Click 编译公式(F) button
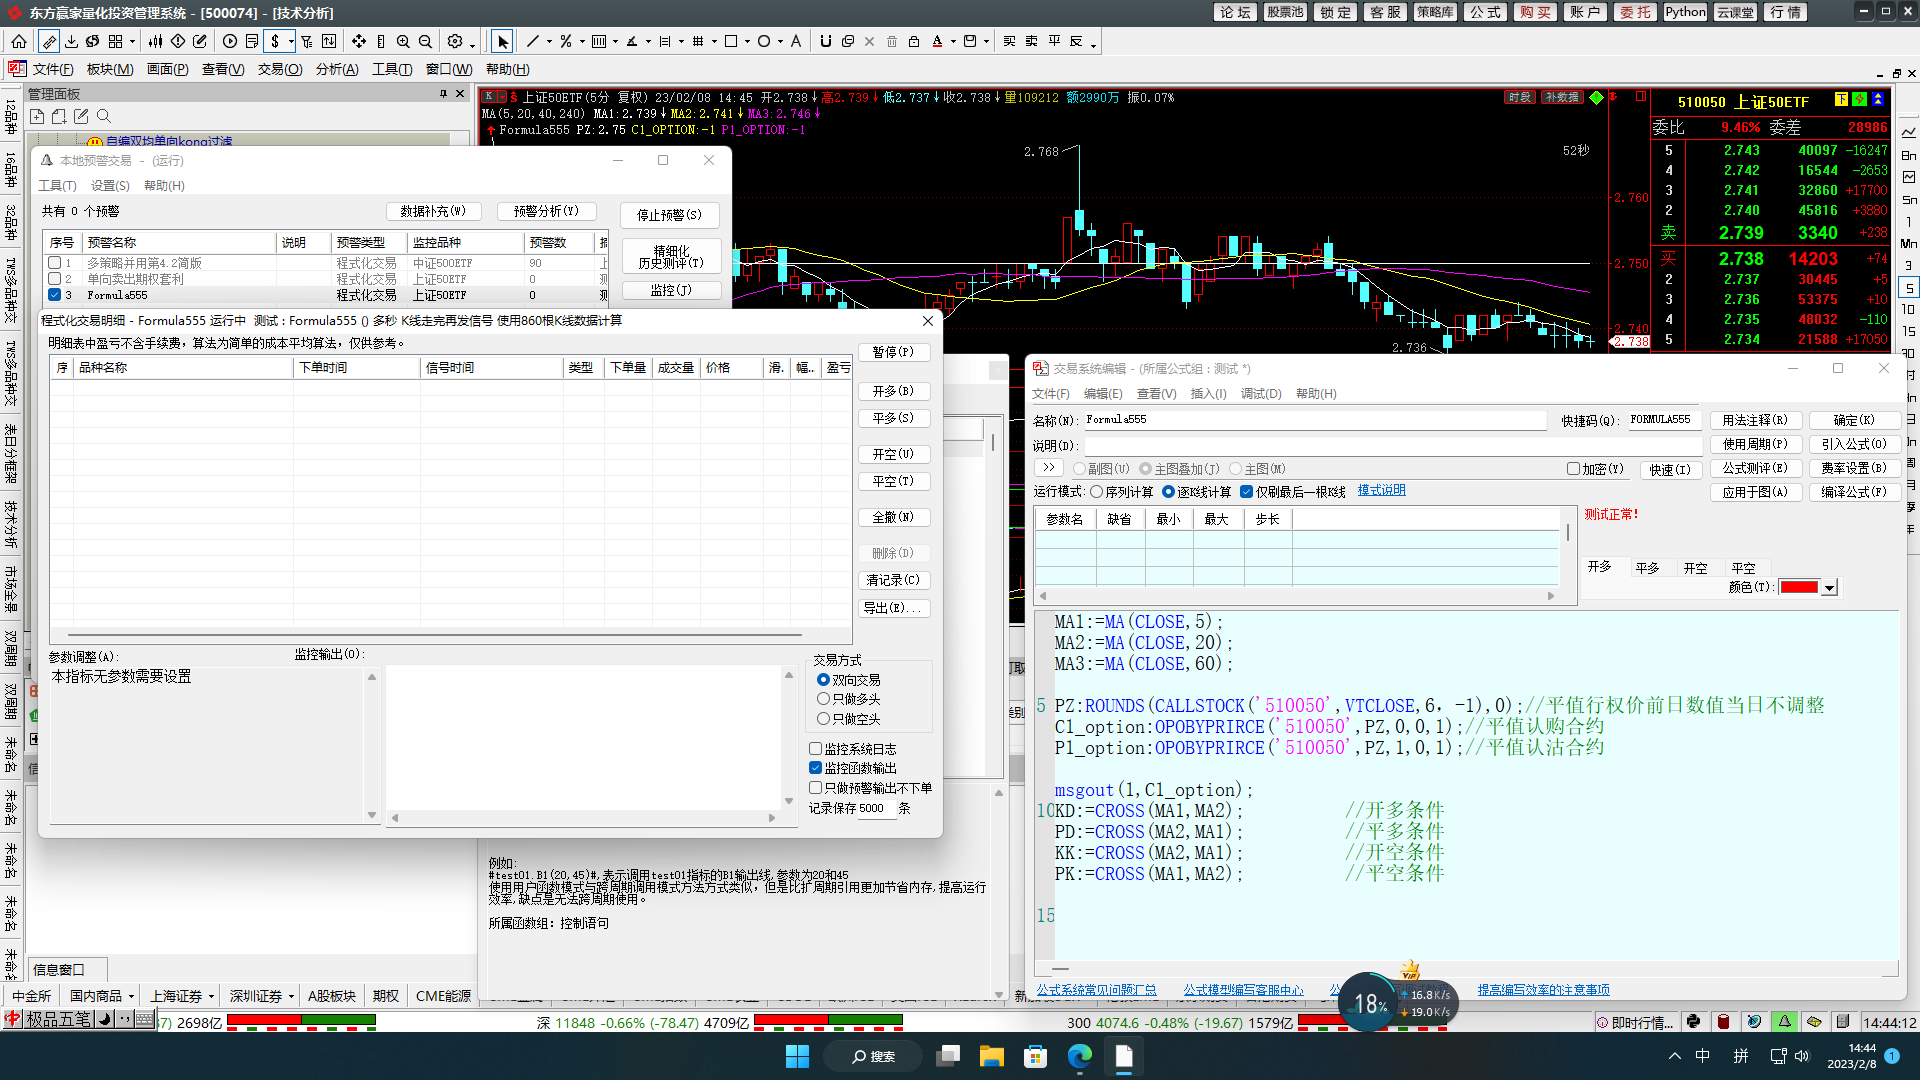Screen dimensions: 1920x1080 pyautogui.click(x=1854, y=492)
